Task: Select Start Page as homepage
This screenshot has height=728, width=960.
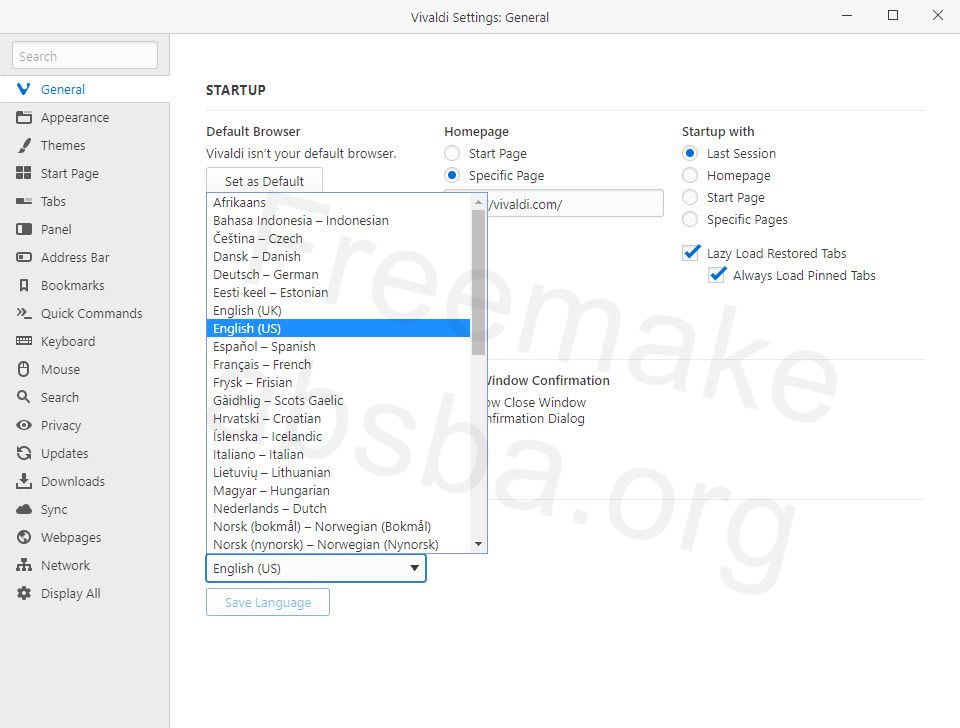Action: [452, 153]
